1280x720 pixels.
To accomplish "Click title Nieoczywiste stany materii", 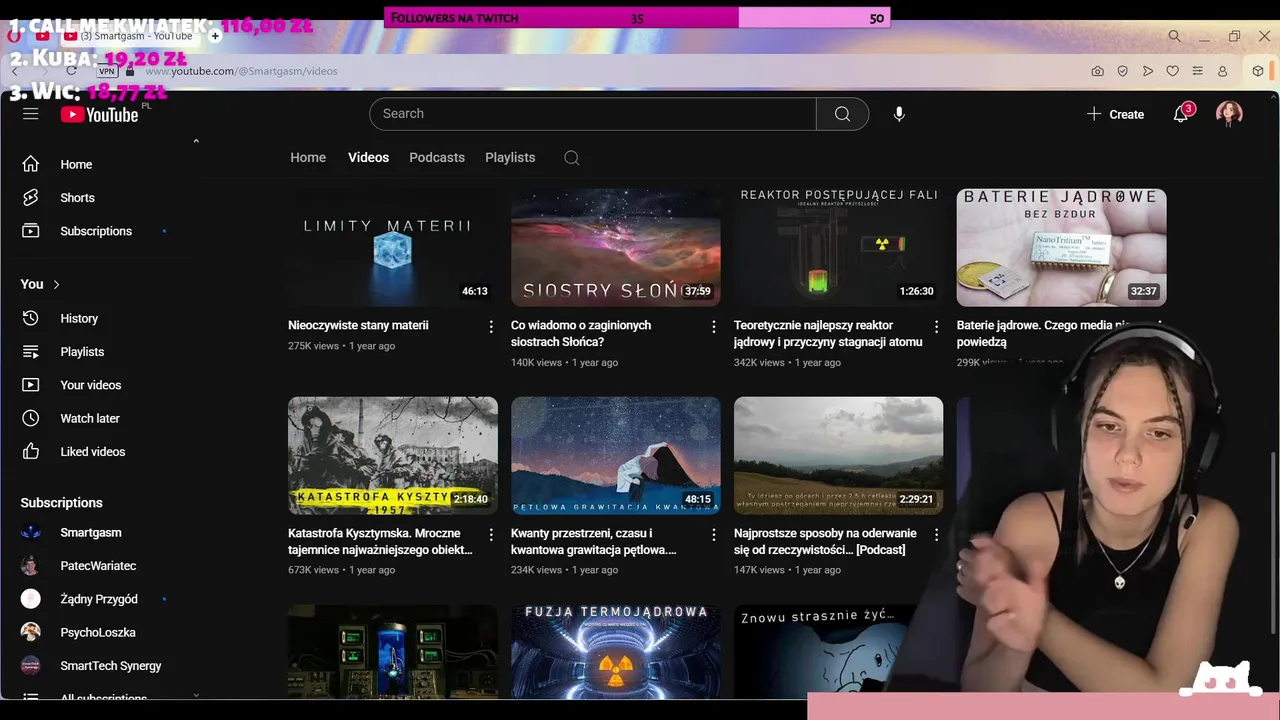I will pos(358,325).
